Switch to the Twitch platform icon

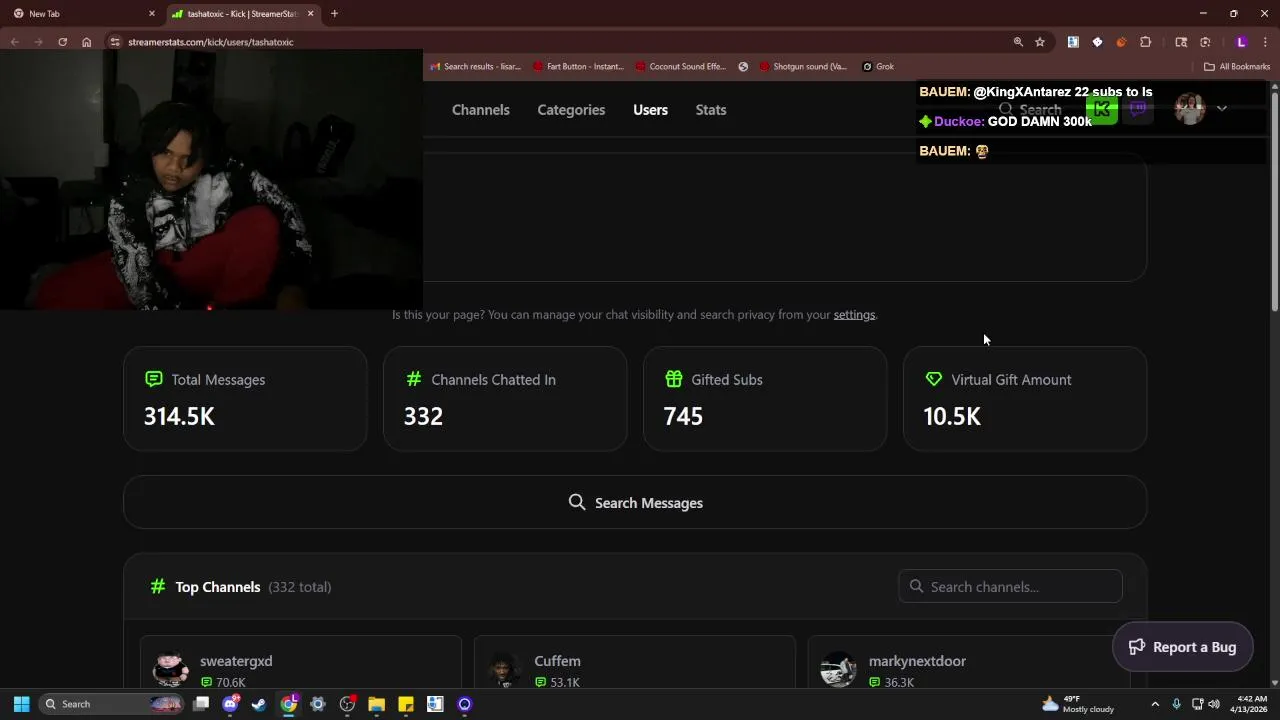[x=1138, y=110]
